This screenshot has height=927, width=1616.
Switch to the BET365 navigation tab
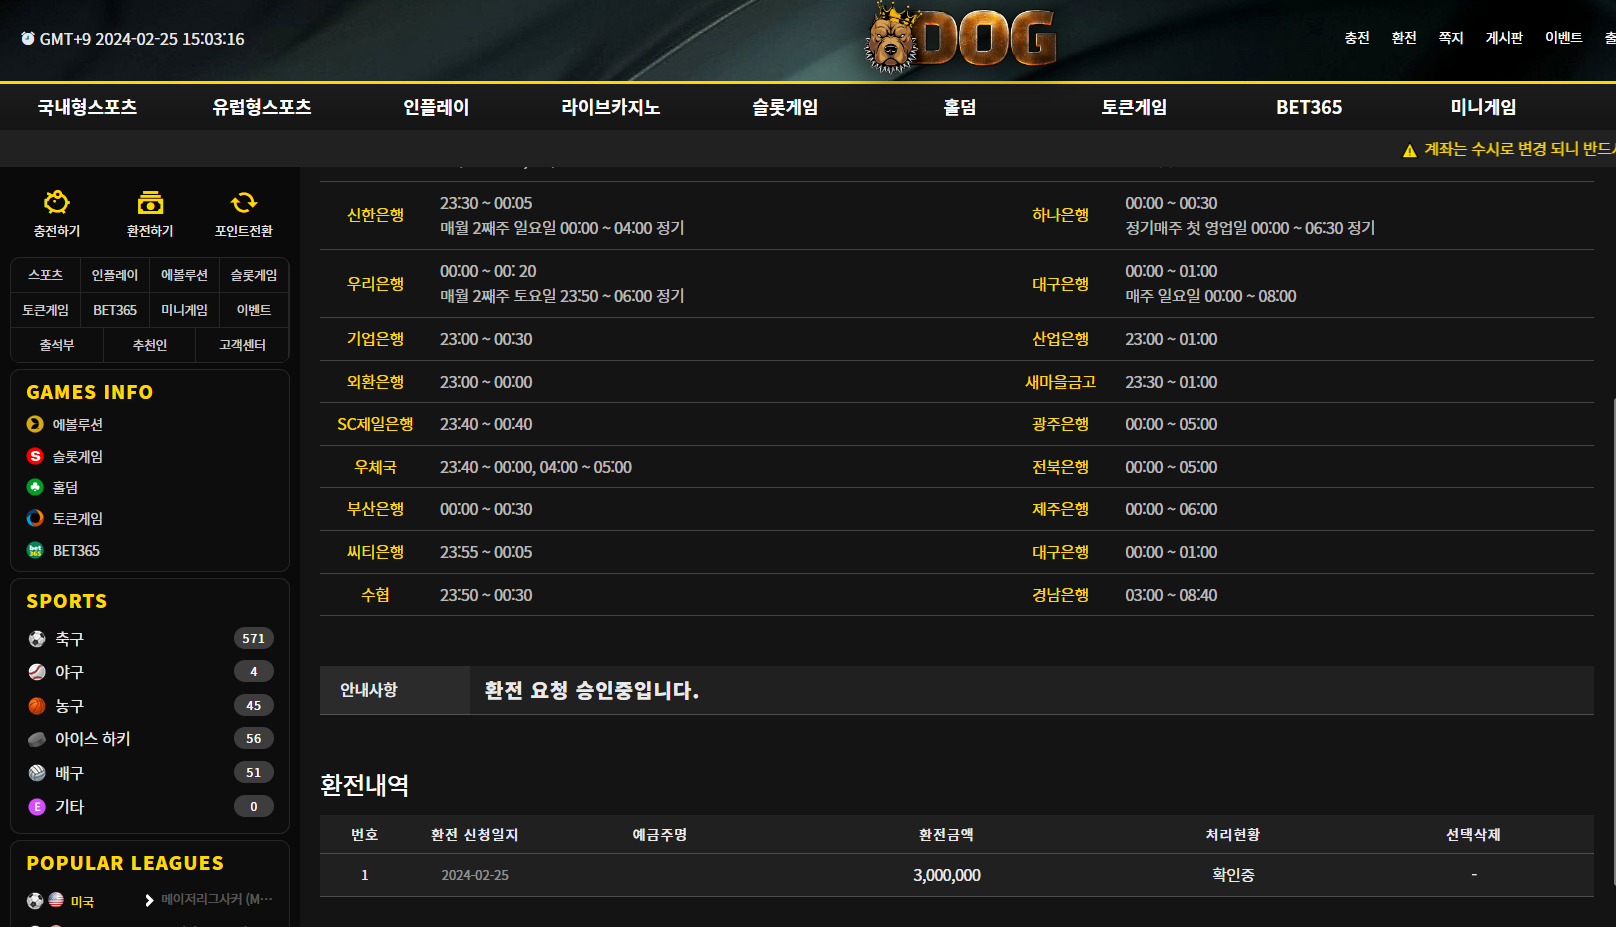coord(1308,107)
